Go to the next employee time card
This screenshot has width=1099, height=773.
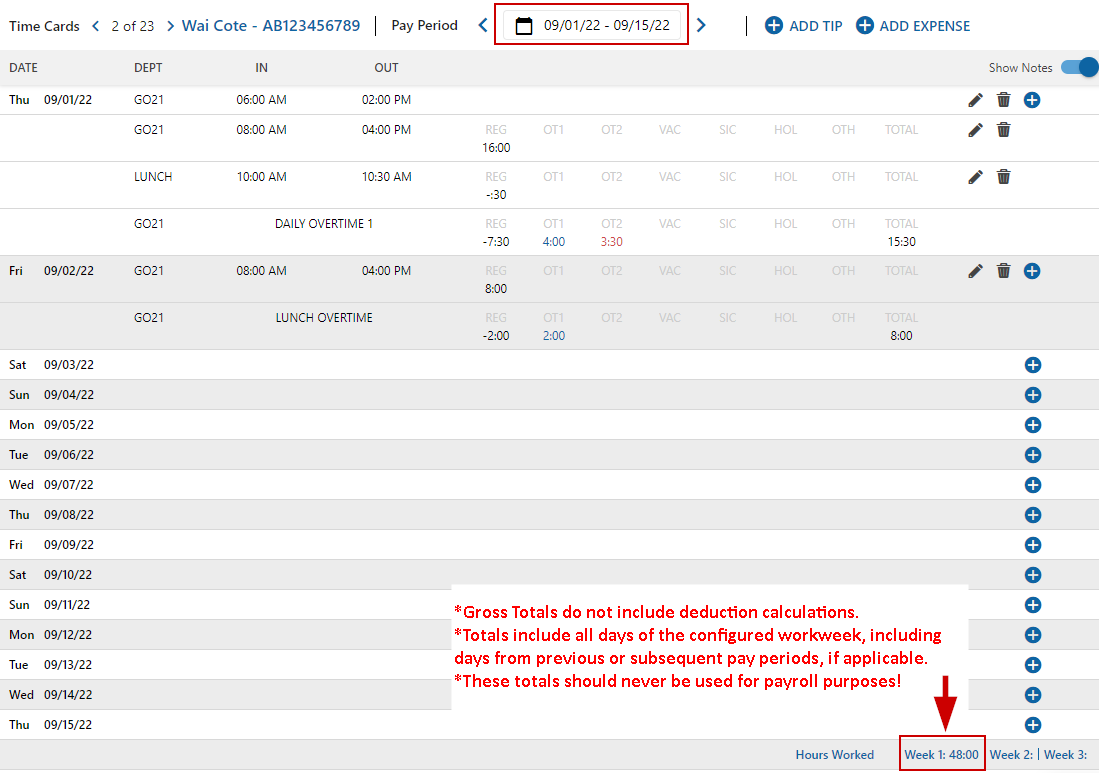click(170, 26)
